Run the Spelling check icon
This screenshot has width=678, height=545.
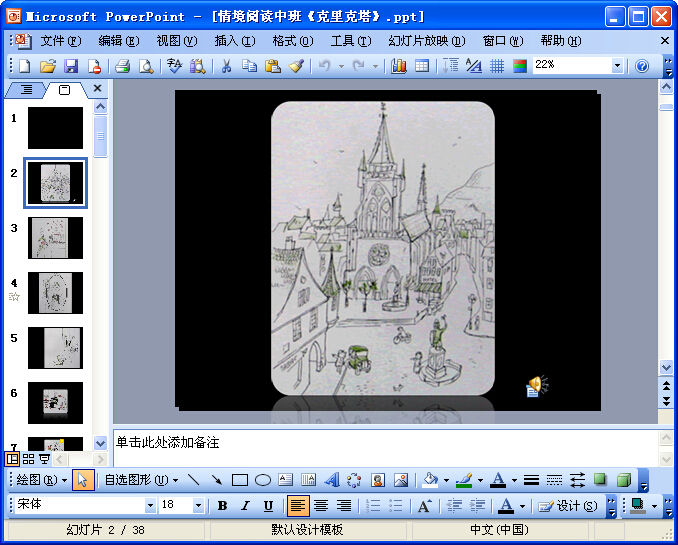coord(174,66)
